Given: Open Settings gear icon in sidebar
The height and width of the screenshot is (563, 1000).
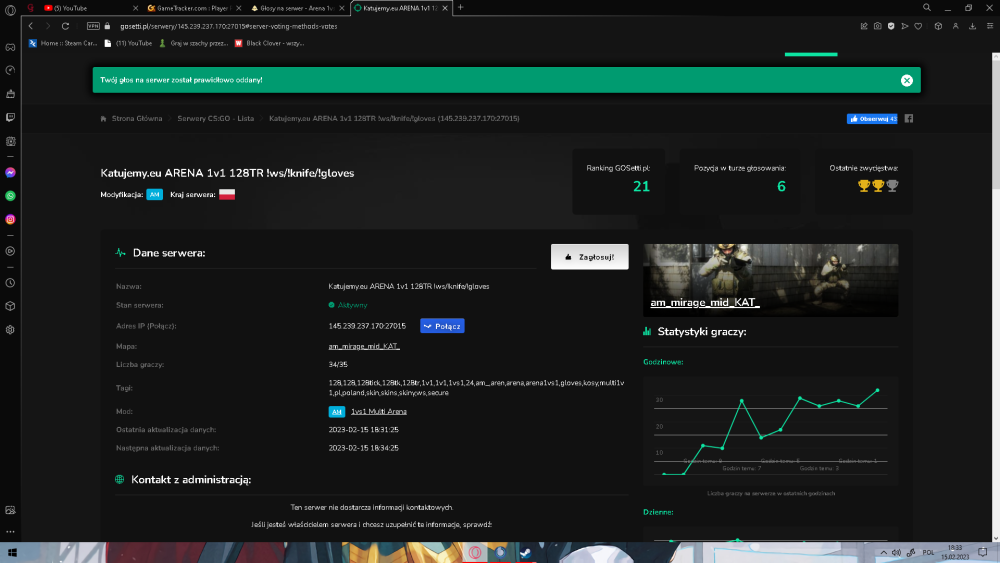Looking at the screenshot, I should tap(10, 330).
